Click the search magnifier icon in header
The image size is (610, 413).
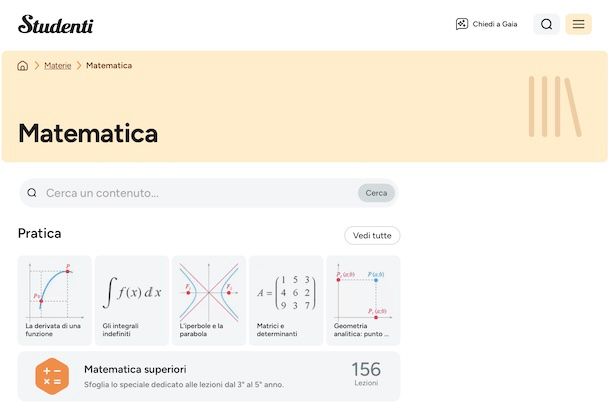click(546, 24)
